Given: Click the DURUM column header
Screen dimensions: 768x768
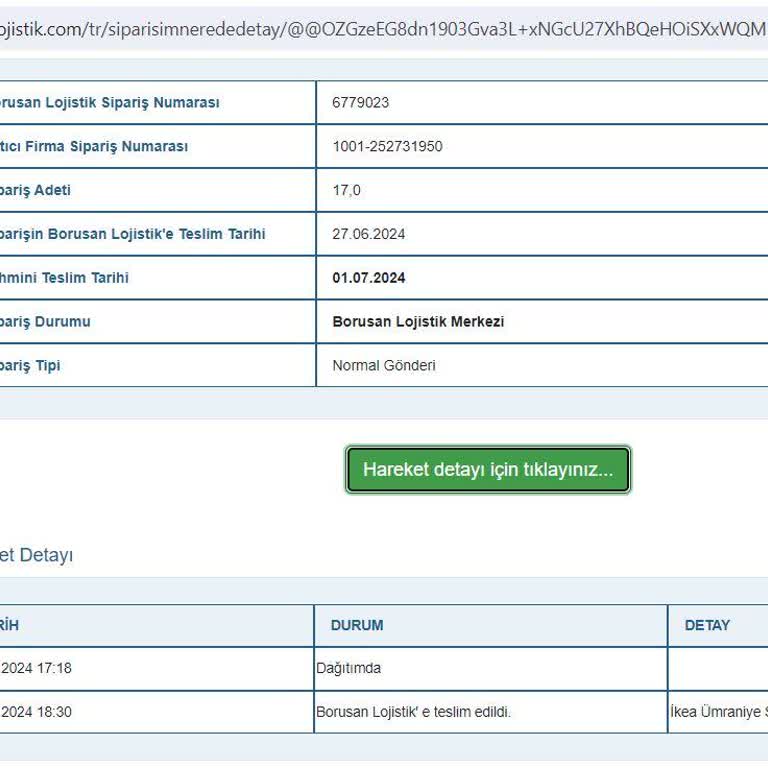Looking at the screenshot, I should coord(357,625).
